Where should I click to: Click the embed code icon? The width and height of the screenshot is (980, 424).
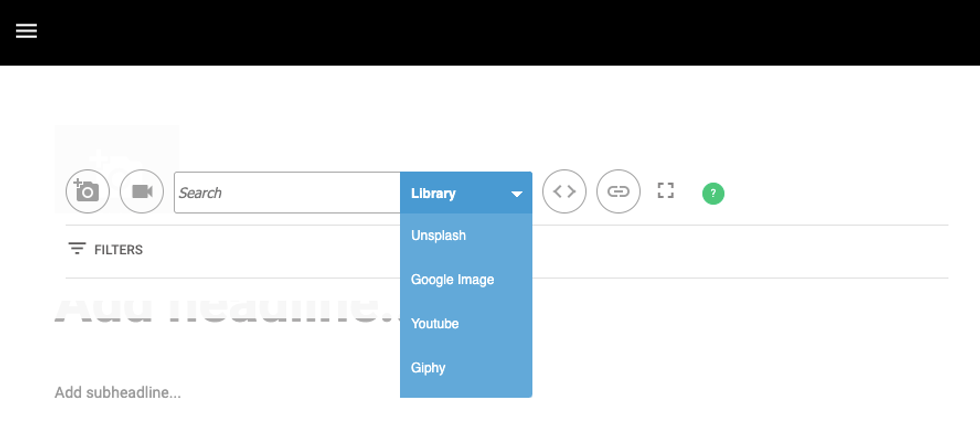[x=564, y=191]
